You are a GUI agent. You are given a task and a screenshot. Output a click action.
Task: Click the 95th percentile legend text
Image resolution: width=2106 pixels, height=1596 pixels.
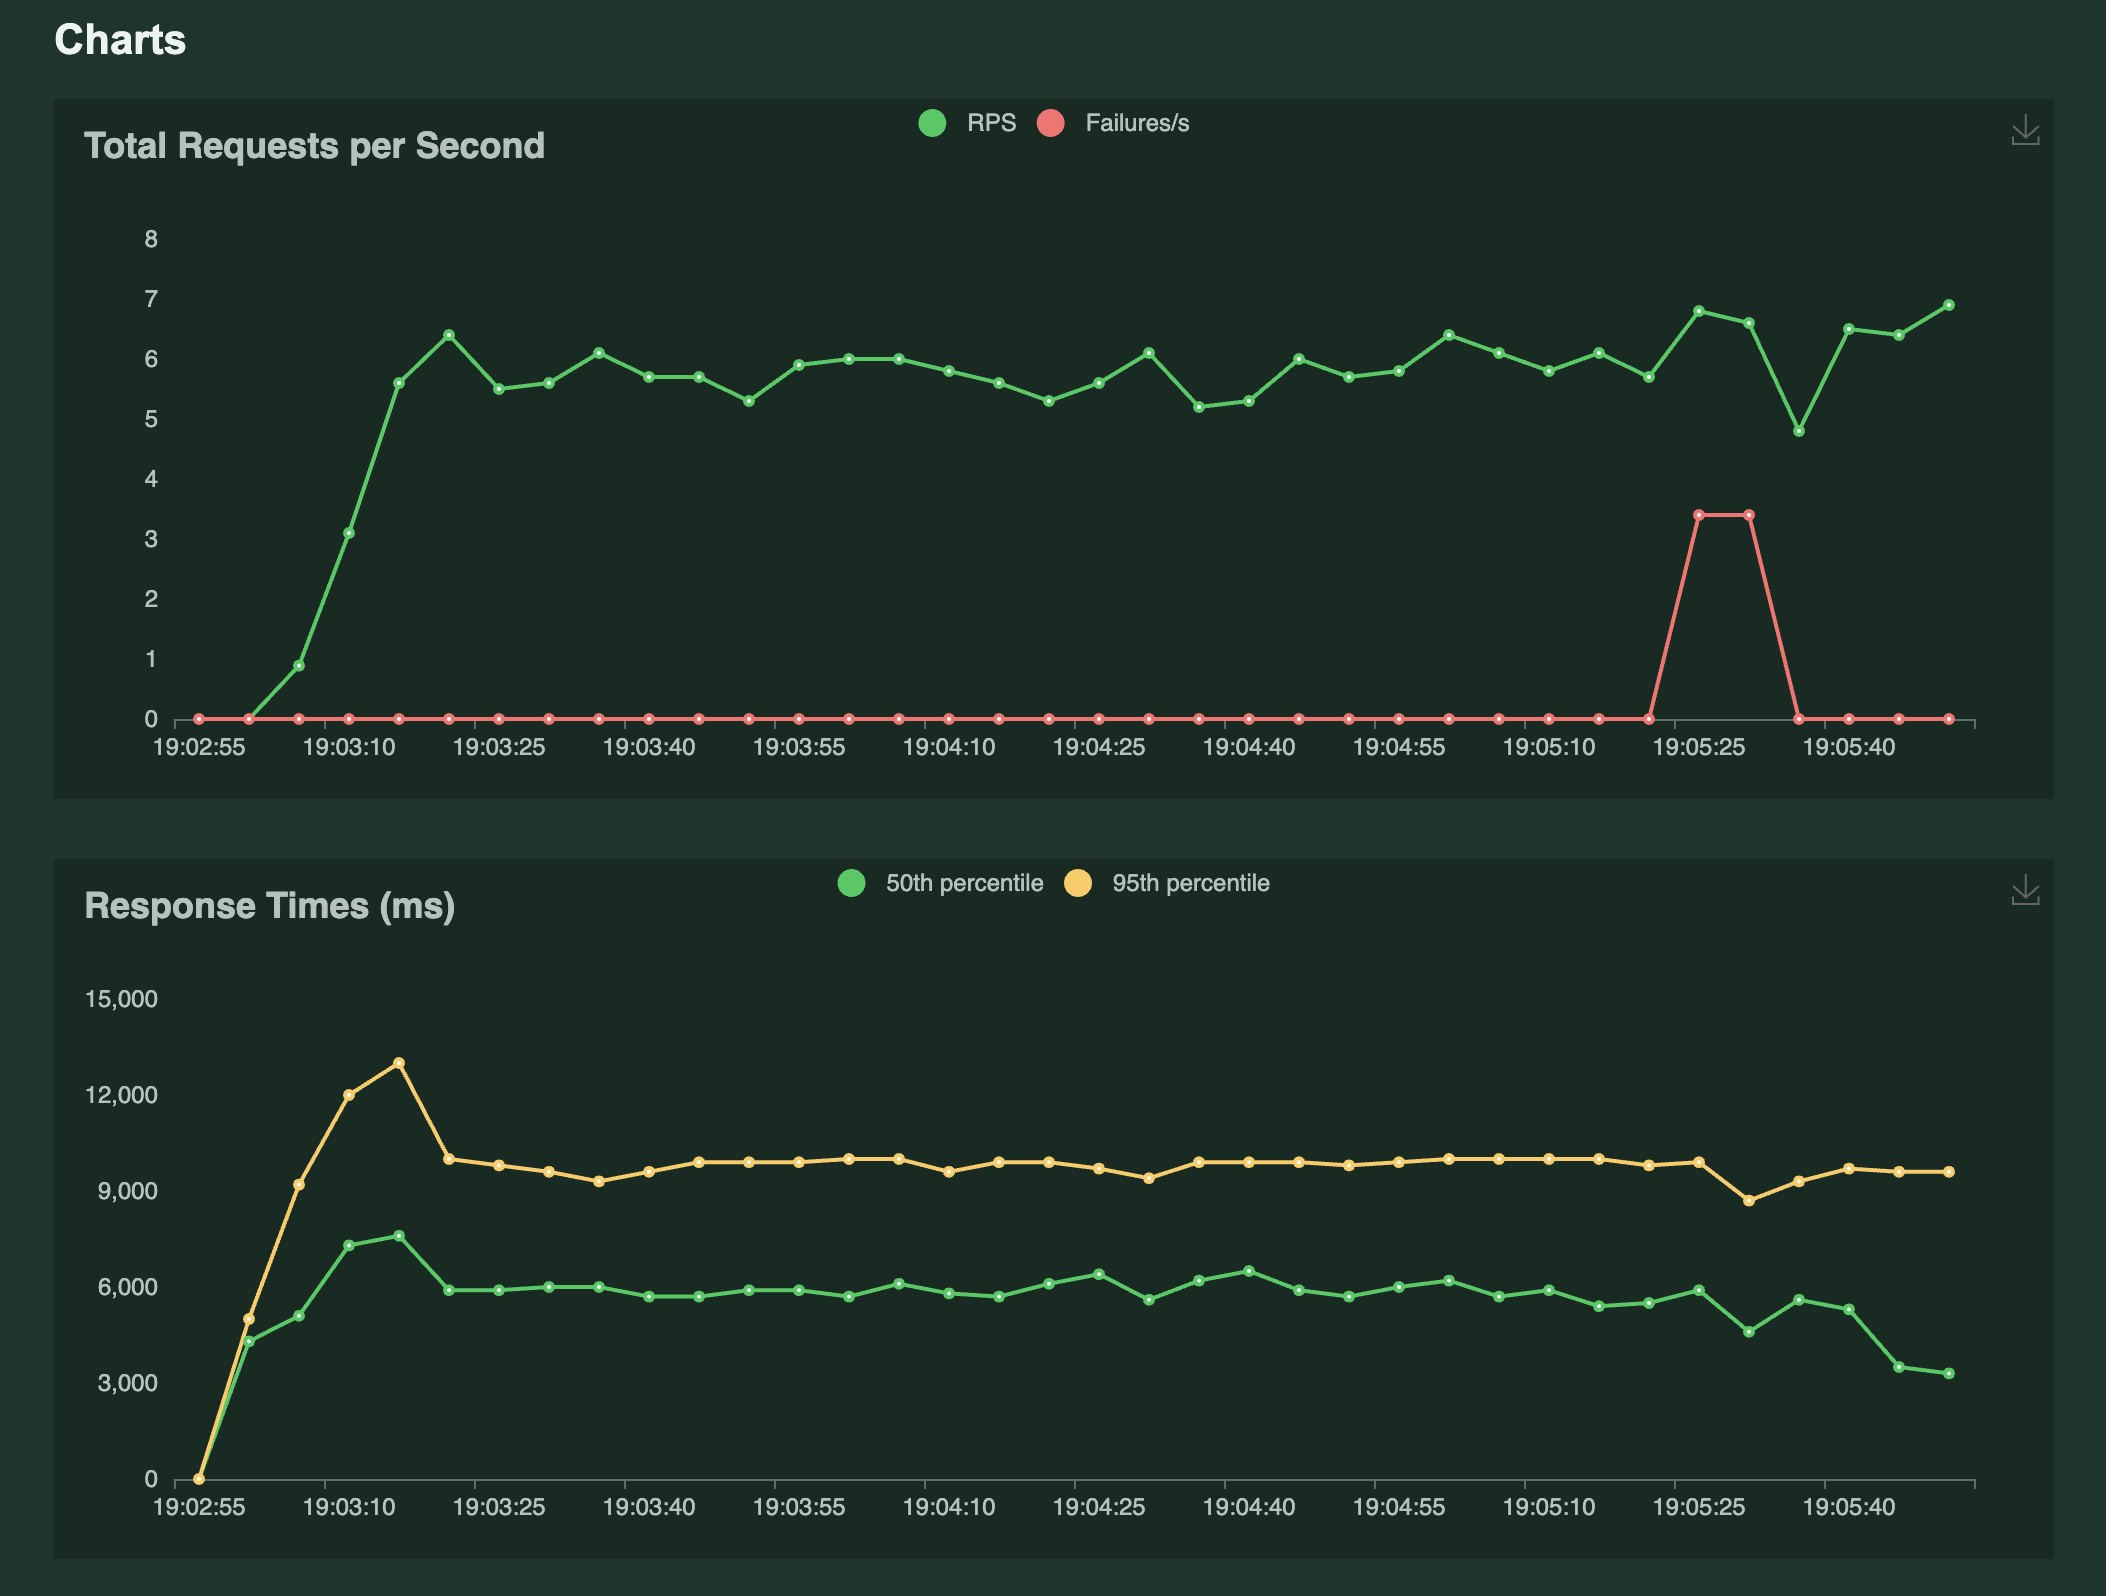(x=1190, y=883)
